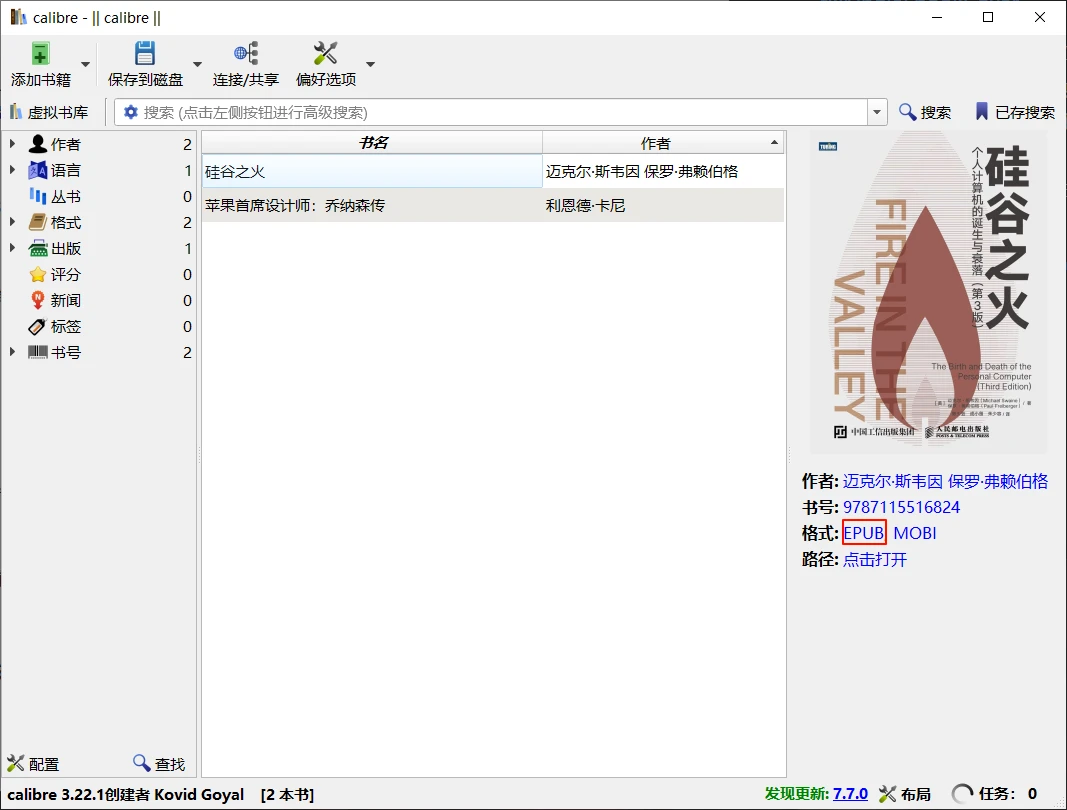Expand the Languages (语言) tree node
This screenshot has height=810, width=1067.
coord(12,170)
